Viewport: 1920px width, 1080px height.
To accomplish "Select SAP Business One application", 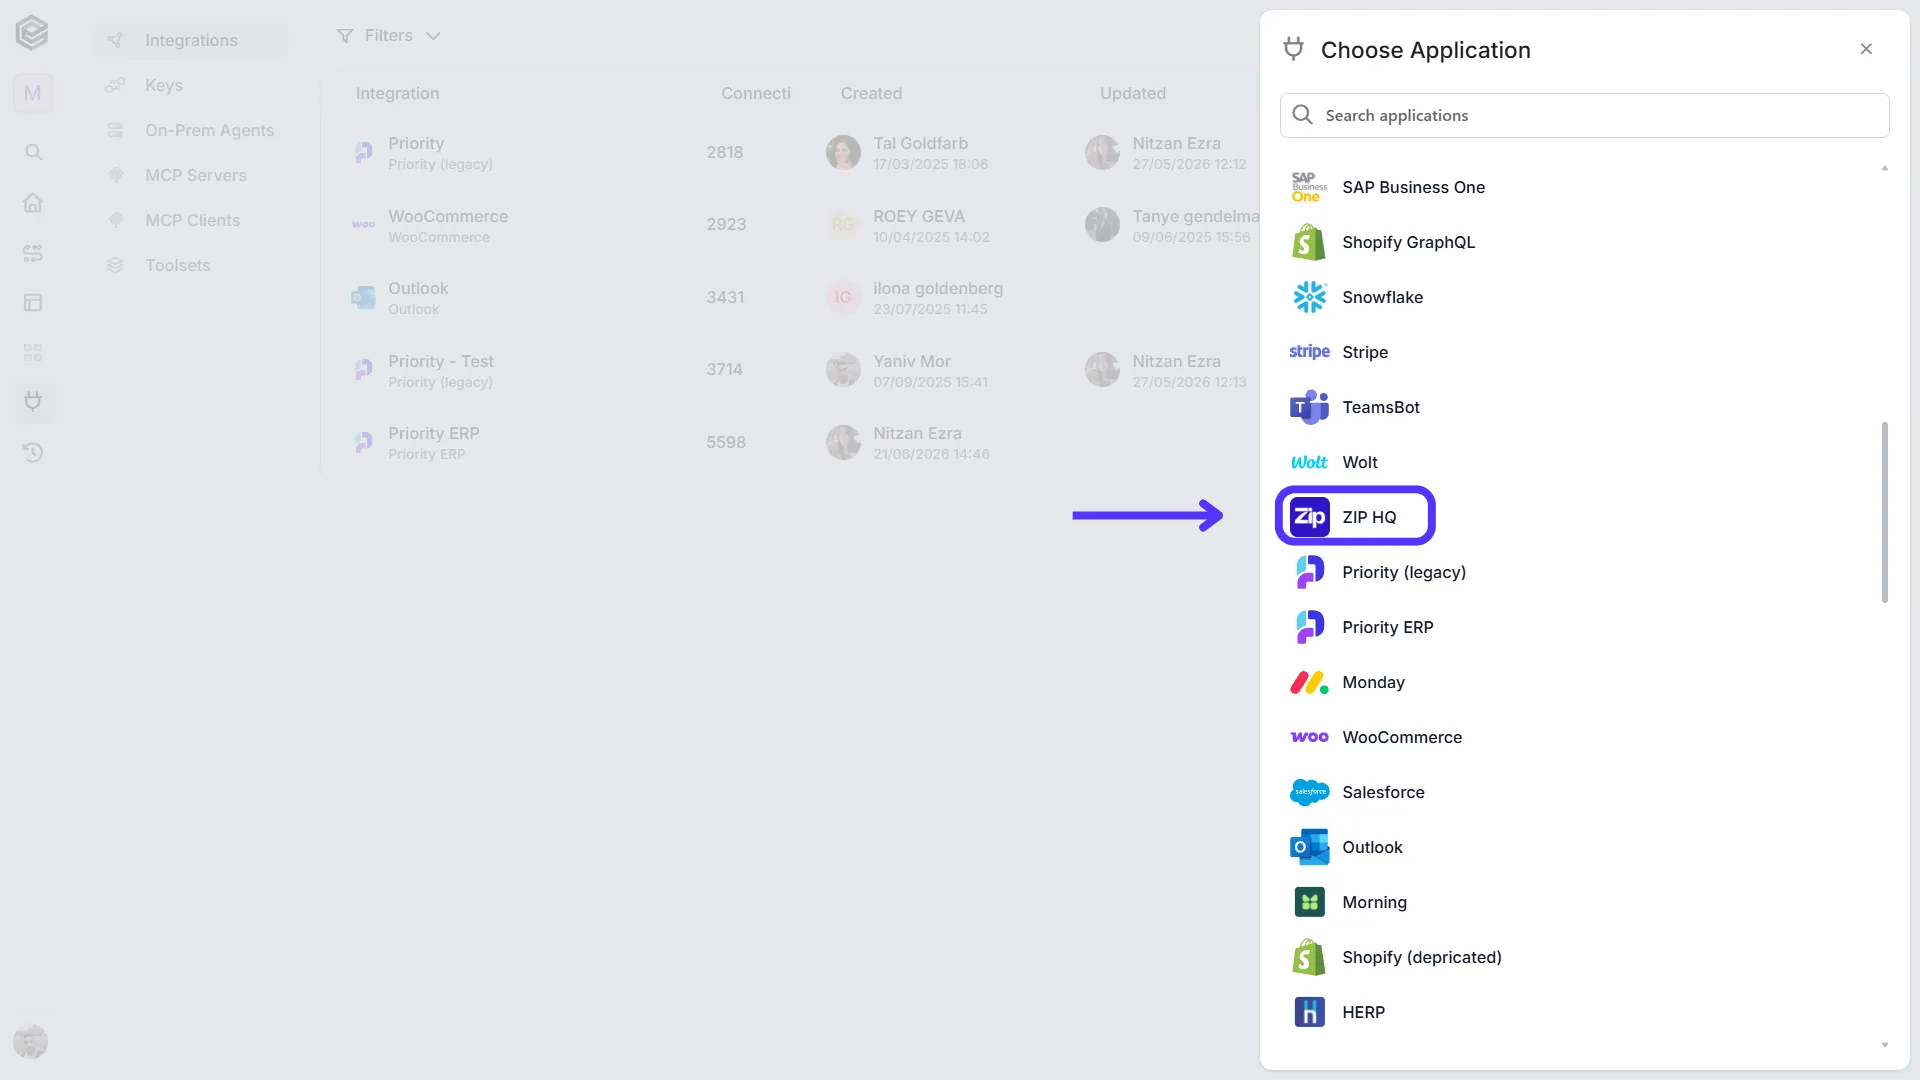I will (1413, 187).
